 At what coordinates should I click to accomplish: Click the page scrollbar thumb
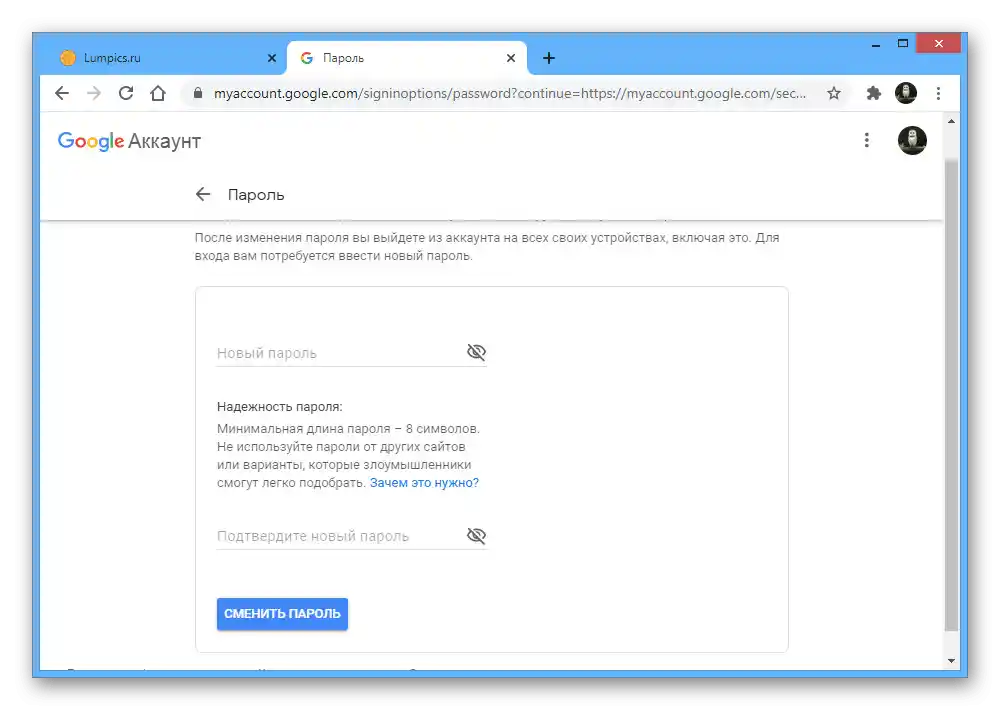951,394
